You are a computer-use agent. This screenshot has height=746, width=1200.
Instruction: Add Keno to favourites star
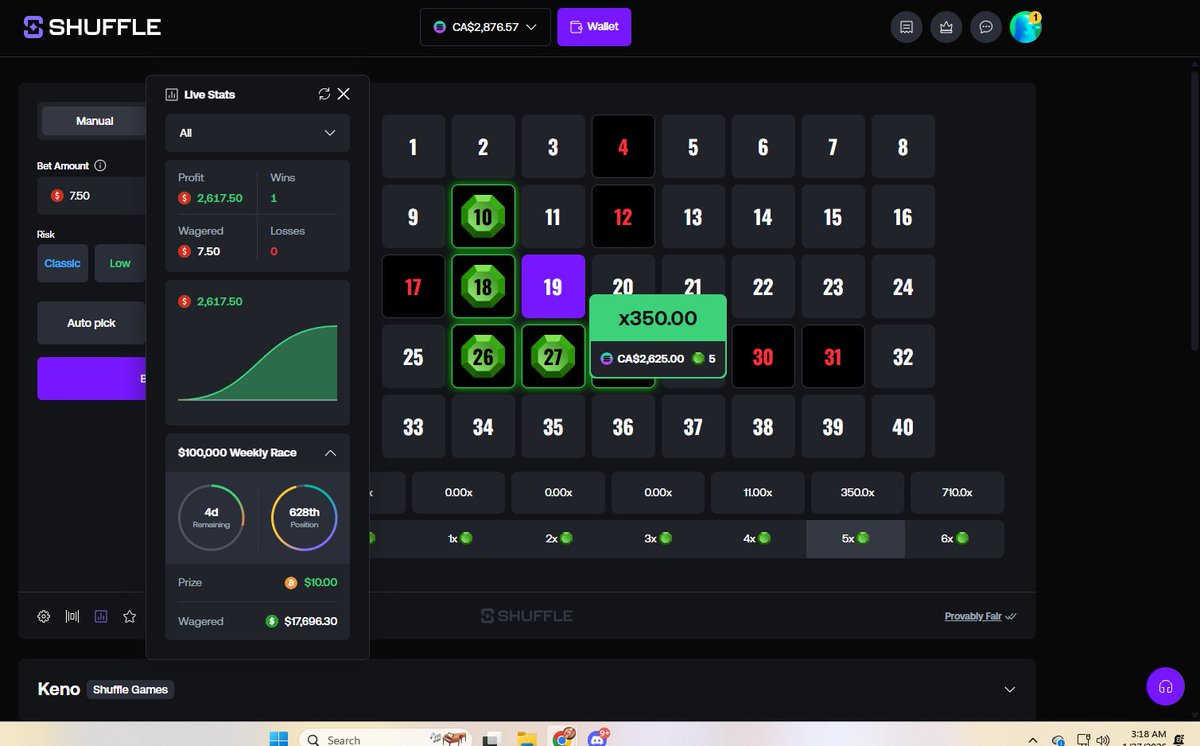(129, 617)
